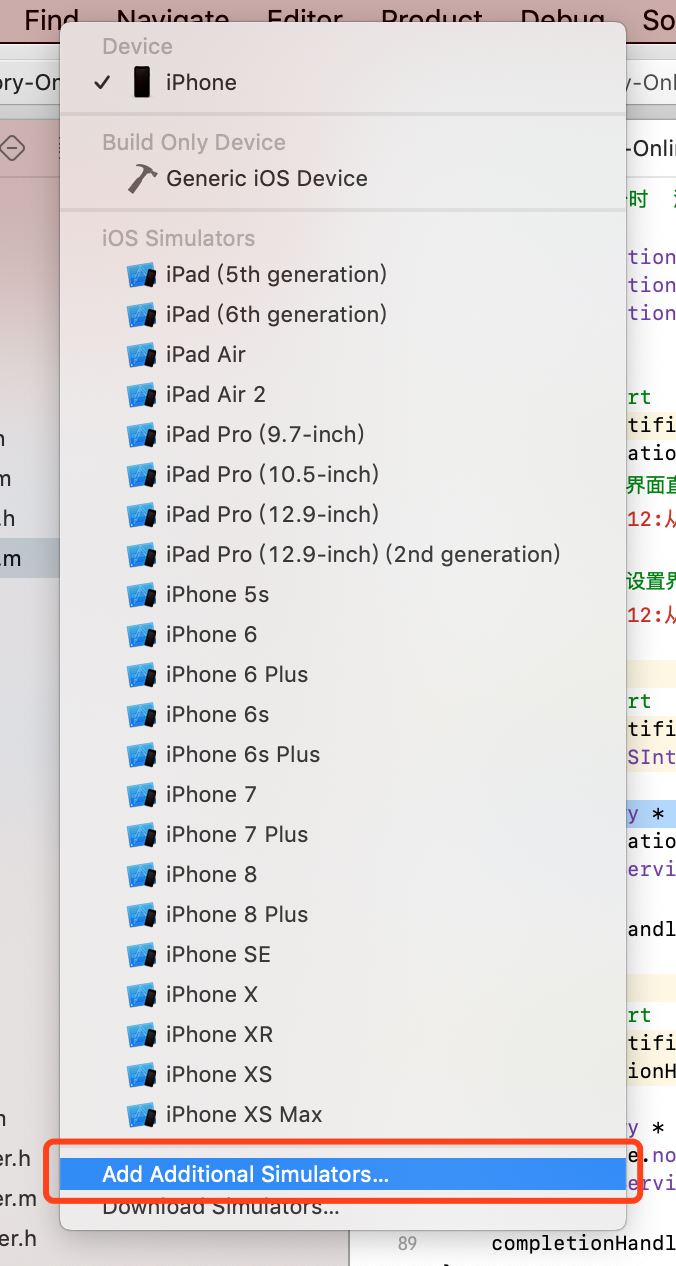676x1266 pixels.
Task: Open the Navigate menu
Action: point(173,19)
